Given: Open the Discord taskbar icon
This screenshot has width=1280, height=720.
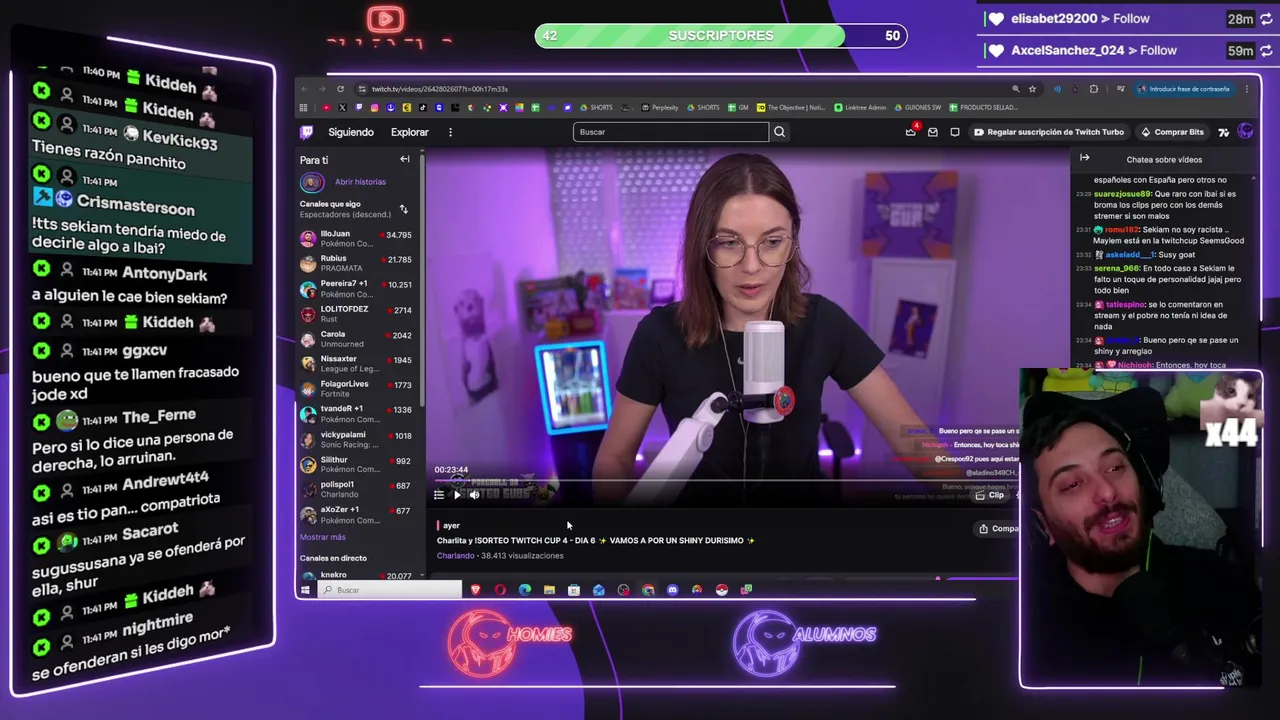Looking at the screenshot, I should click(672, 590).
